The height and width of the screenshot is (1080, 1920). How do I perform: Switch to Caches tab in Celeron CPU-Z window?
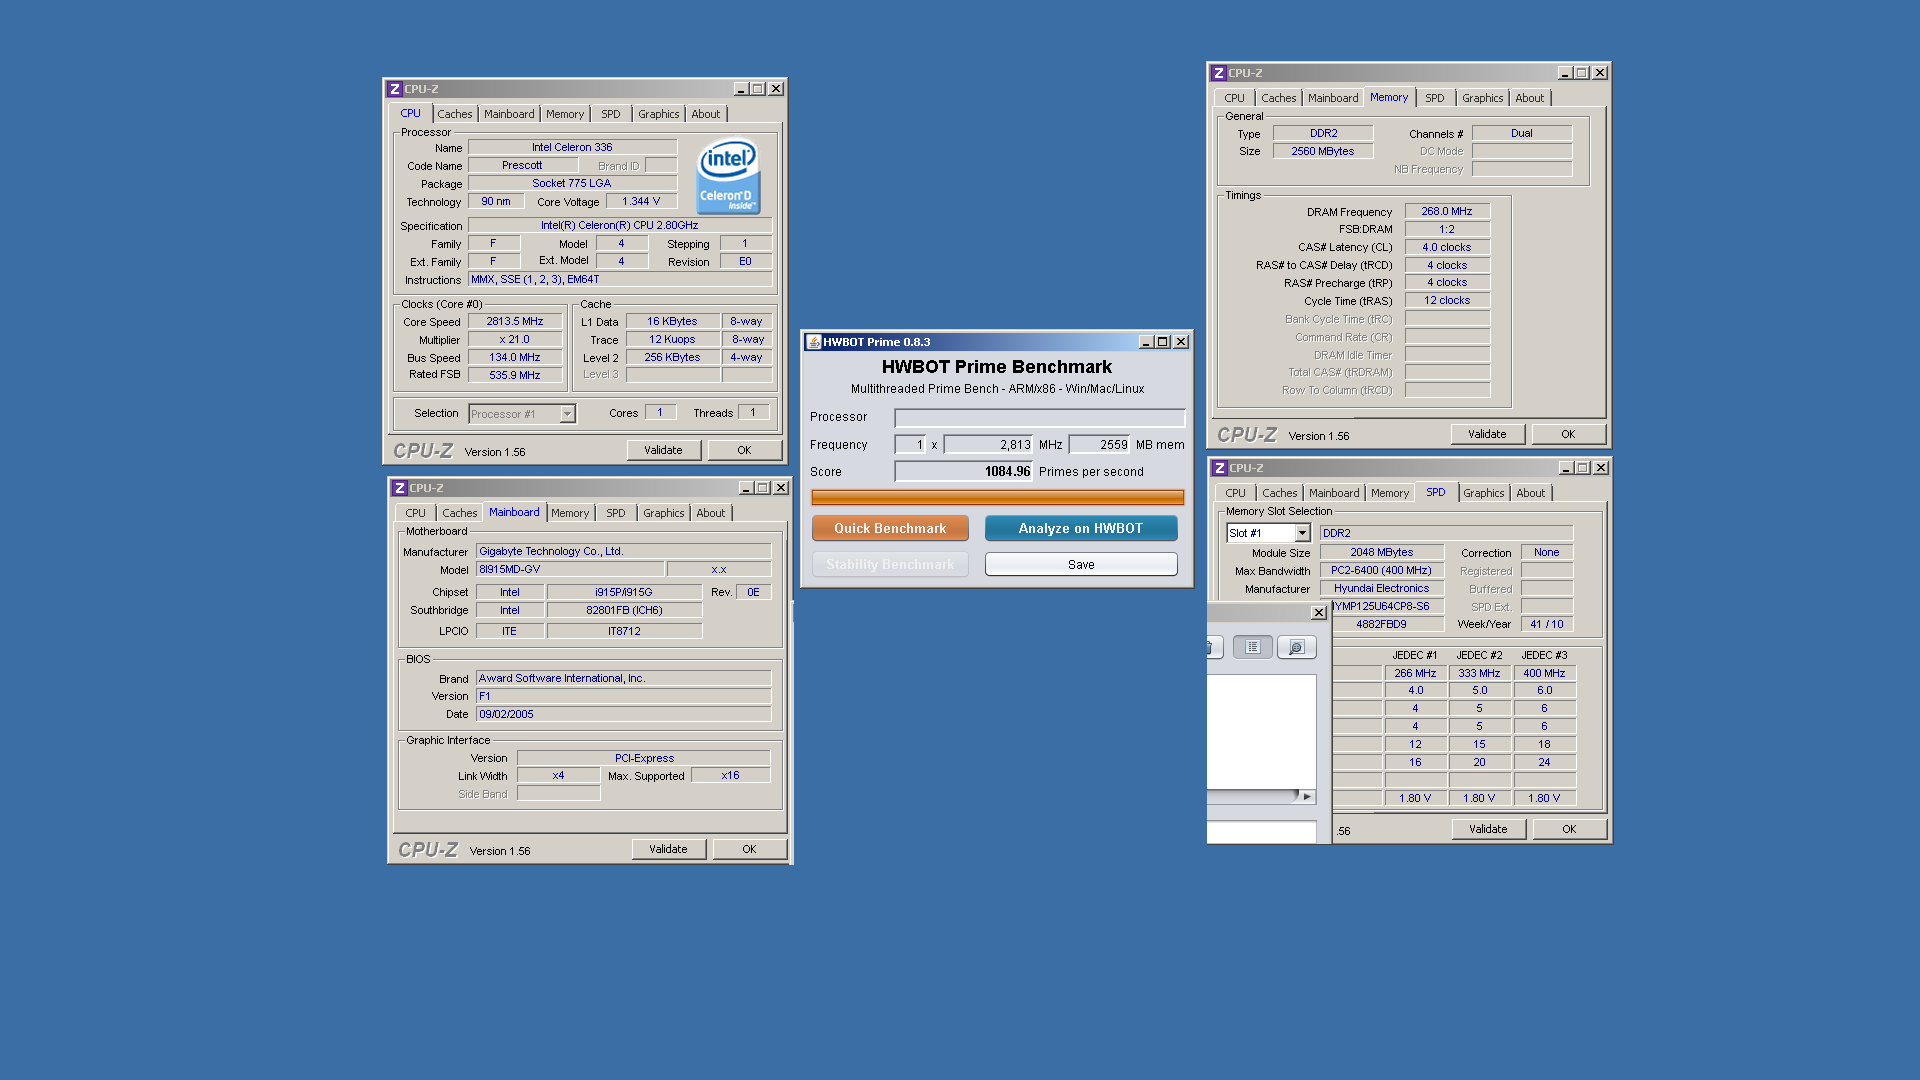point(455,114)
